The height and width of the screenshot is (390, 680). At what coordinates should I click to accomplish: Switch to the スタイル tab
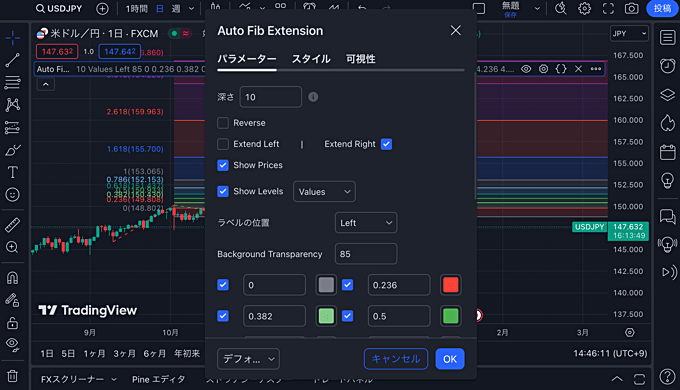pyautogui.click(x=311, y=59)
